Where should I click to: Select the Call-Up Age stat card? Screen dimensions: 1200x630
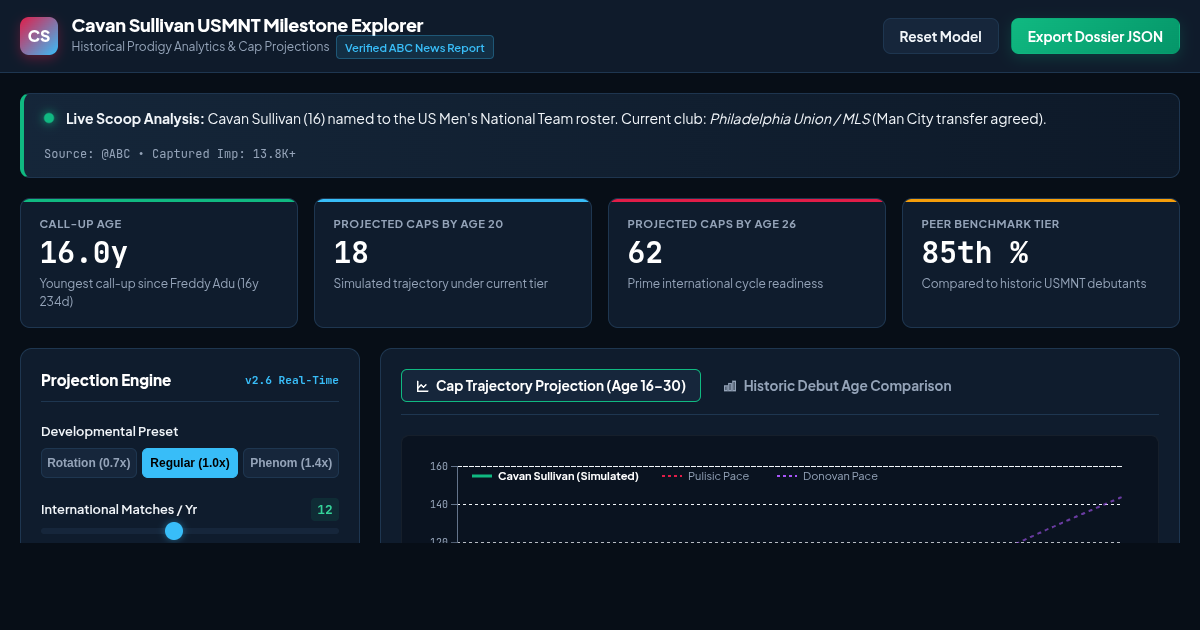click(159, 263)
